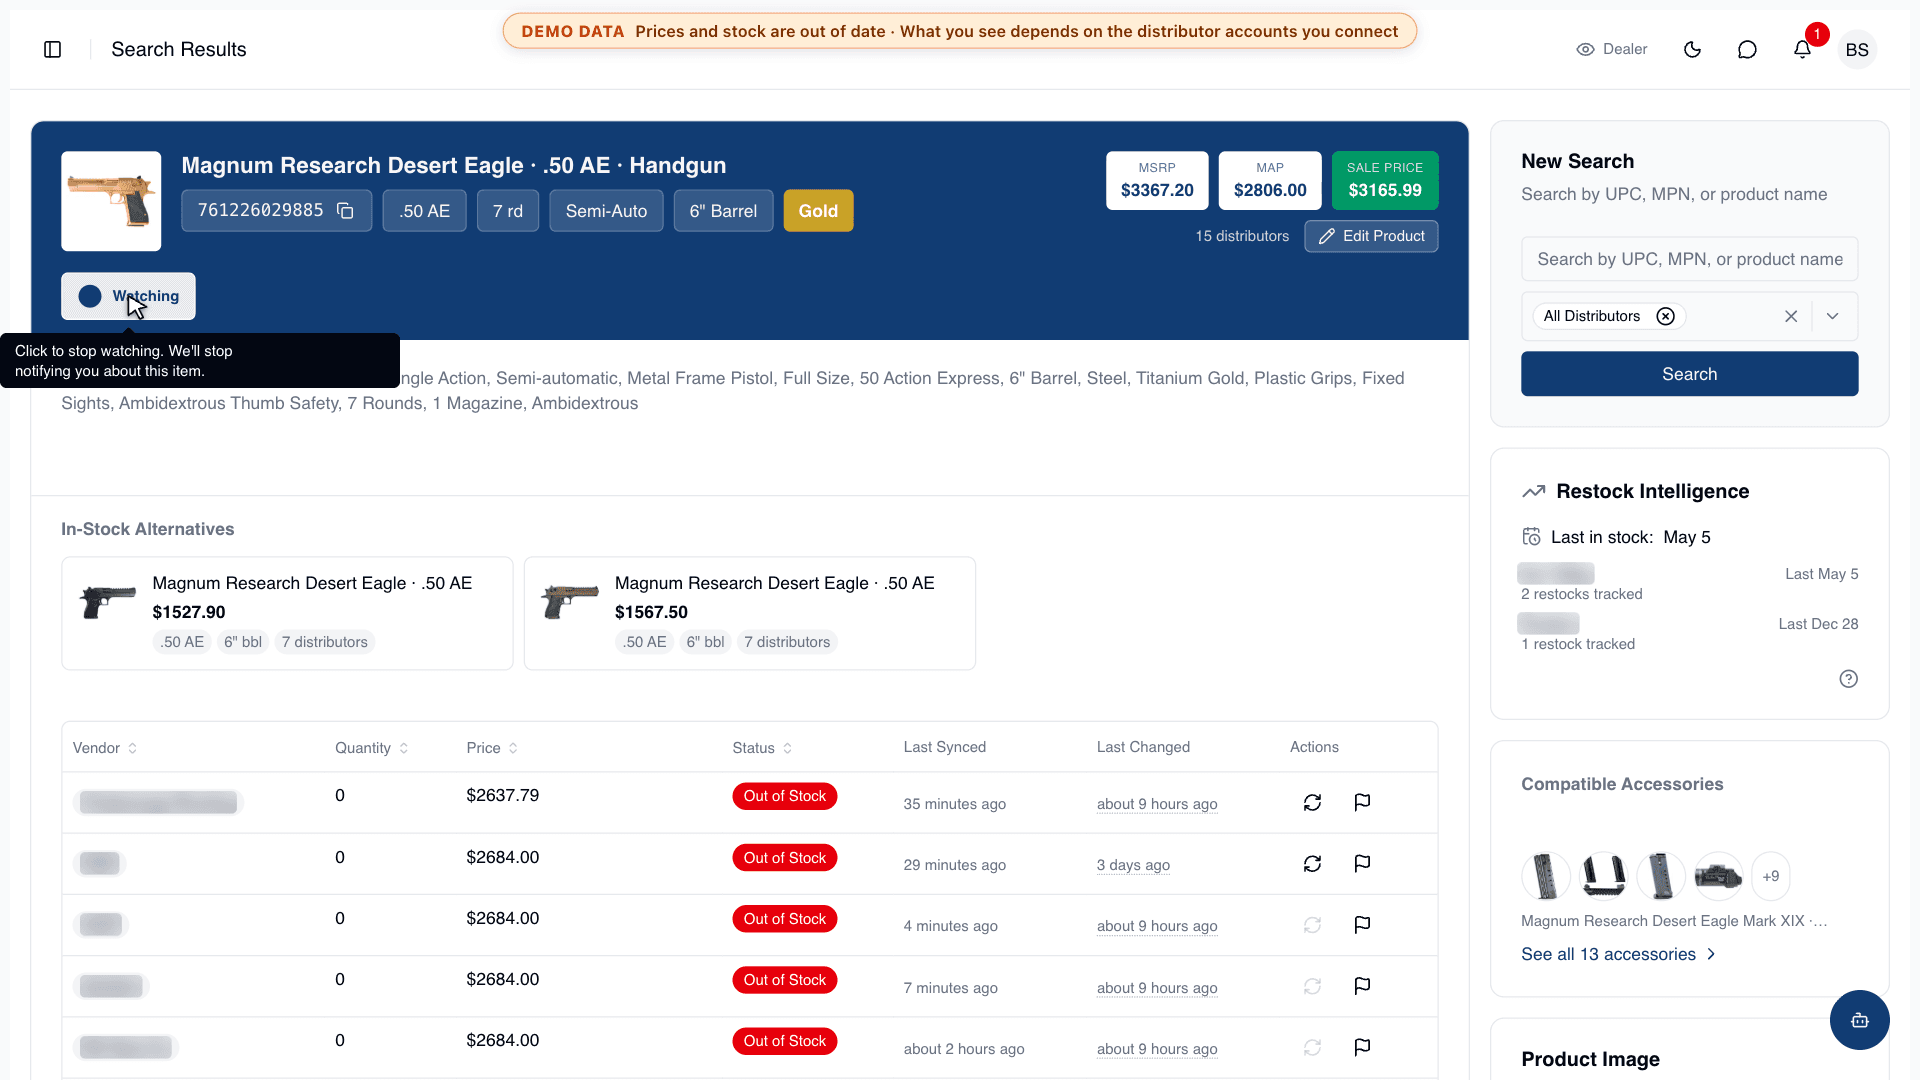
Task: Switch to dark mode via moon icon
Action: [x=1692, y=49]
